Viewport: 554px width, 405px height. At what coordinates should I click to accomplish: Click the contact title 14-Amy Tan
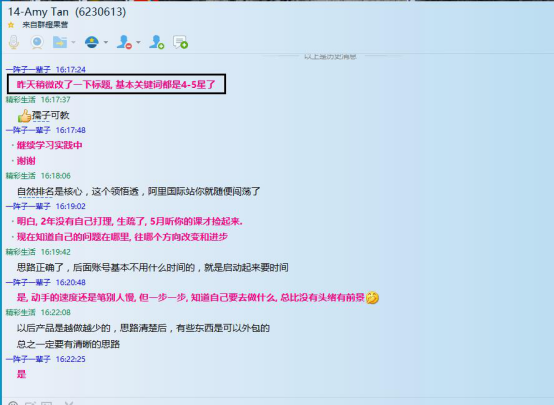tap(38, 12)
